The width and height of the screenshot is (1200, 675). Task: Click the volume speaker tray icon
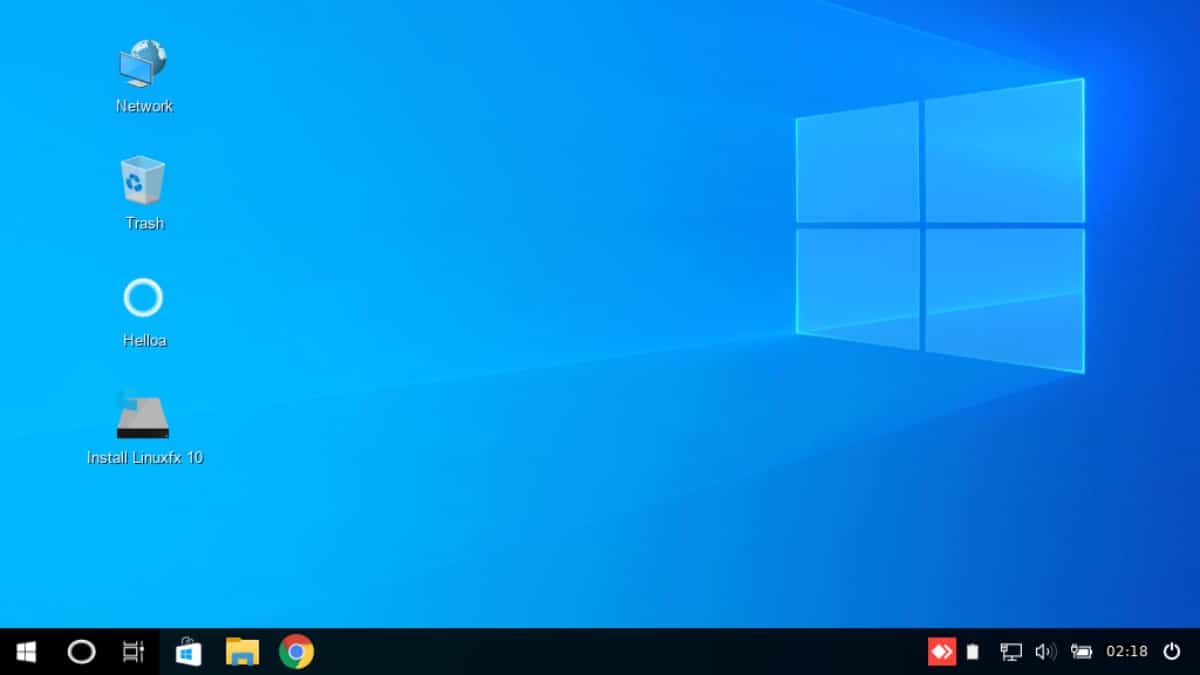tap(1046, 652)
